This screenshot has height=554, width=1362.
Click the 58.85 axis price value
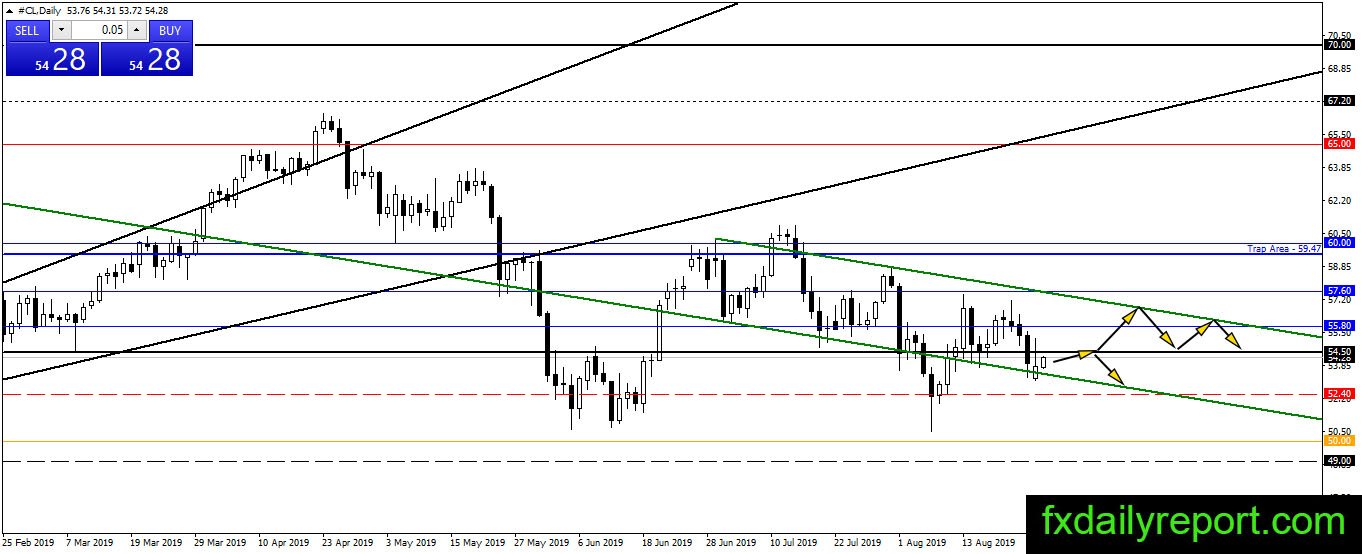[x=1339, y=267]
